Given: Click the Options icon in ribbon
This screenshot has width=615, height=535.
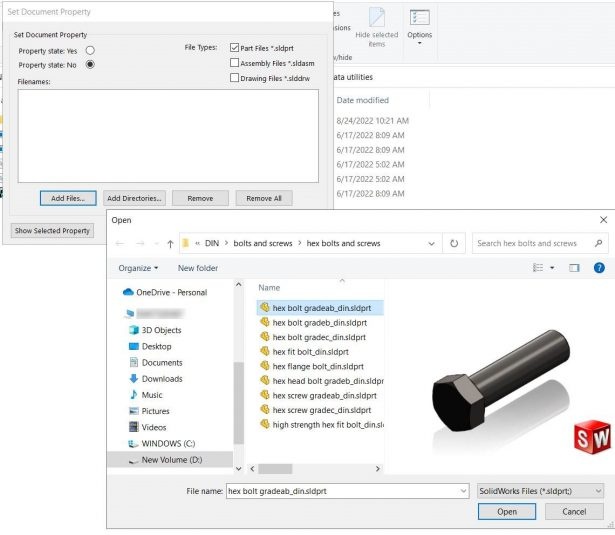Looking at the screenshot, I should 420,22.
